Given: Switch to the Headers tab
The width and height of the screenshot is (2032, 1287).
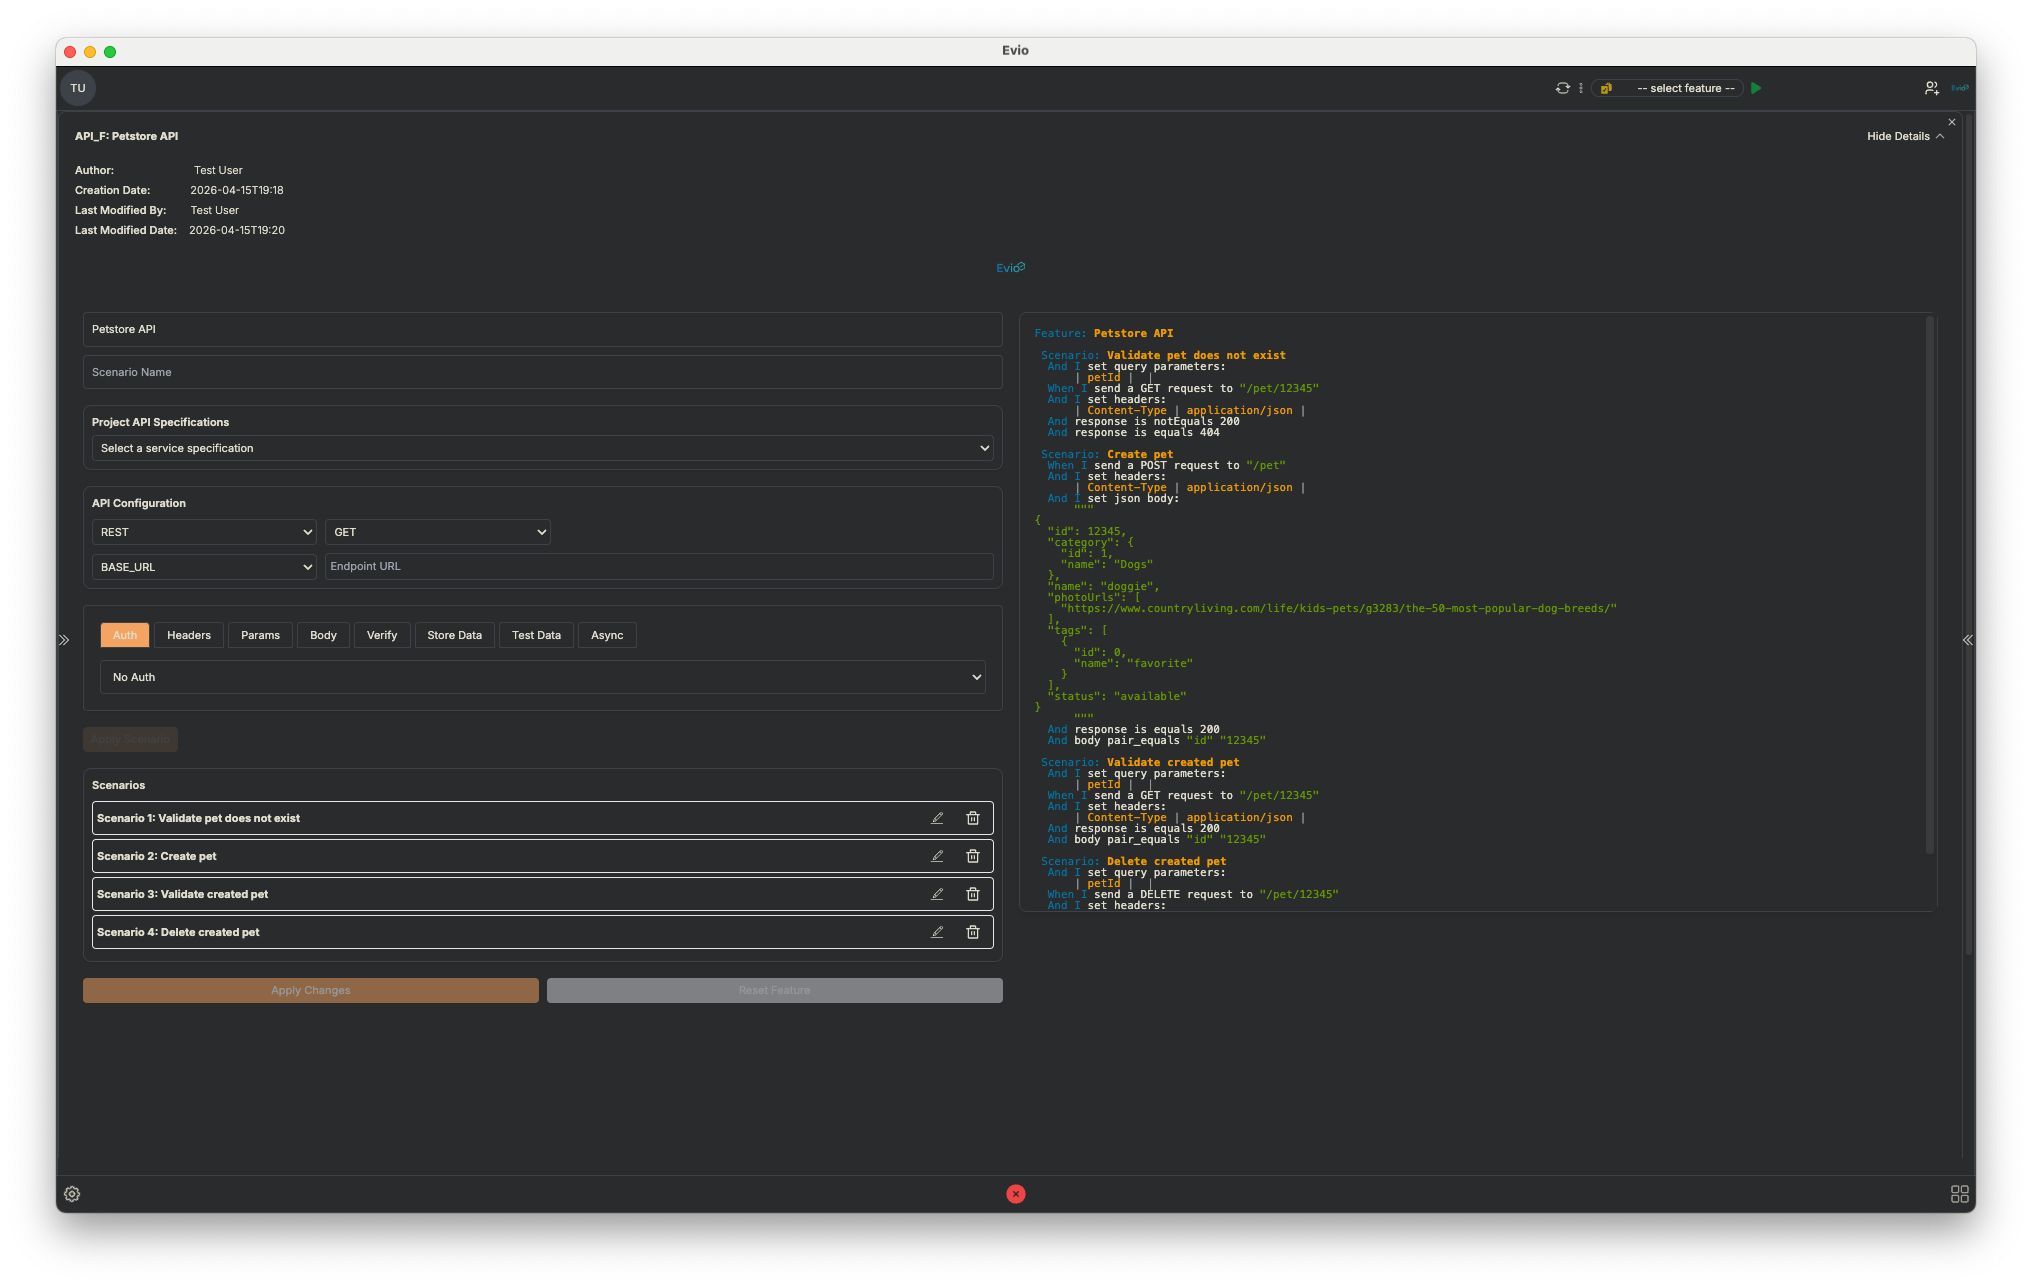Looking at the screenshot, I should [189, 635].
